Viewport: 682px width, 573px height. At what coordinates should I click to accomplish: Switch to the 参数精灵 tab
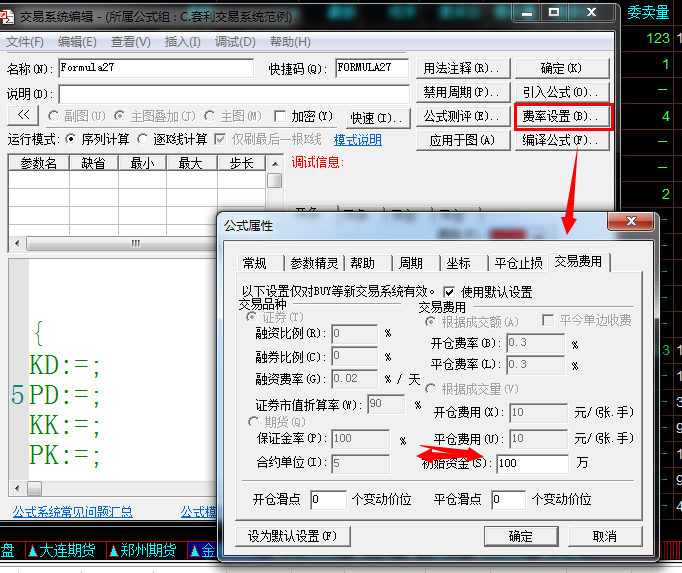click(314, 263)
